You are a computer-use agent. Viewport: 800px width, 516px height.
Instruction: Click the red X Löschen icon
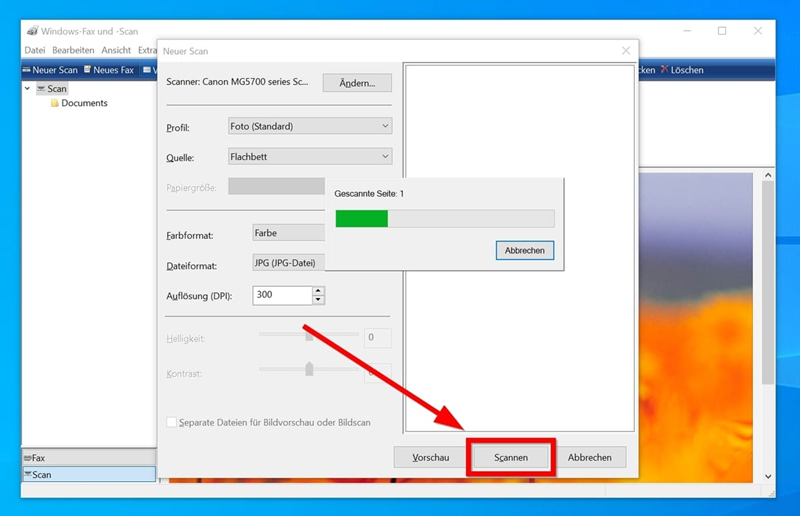[x=664, y=70]
